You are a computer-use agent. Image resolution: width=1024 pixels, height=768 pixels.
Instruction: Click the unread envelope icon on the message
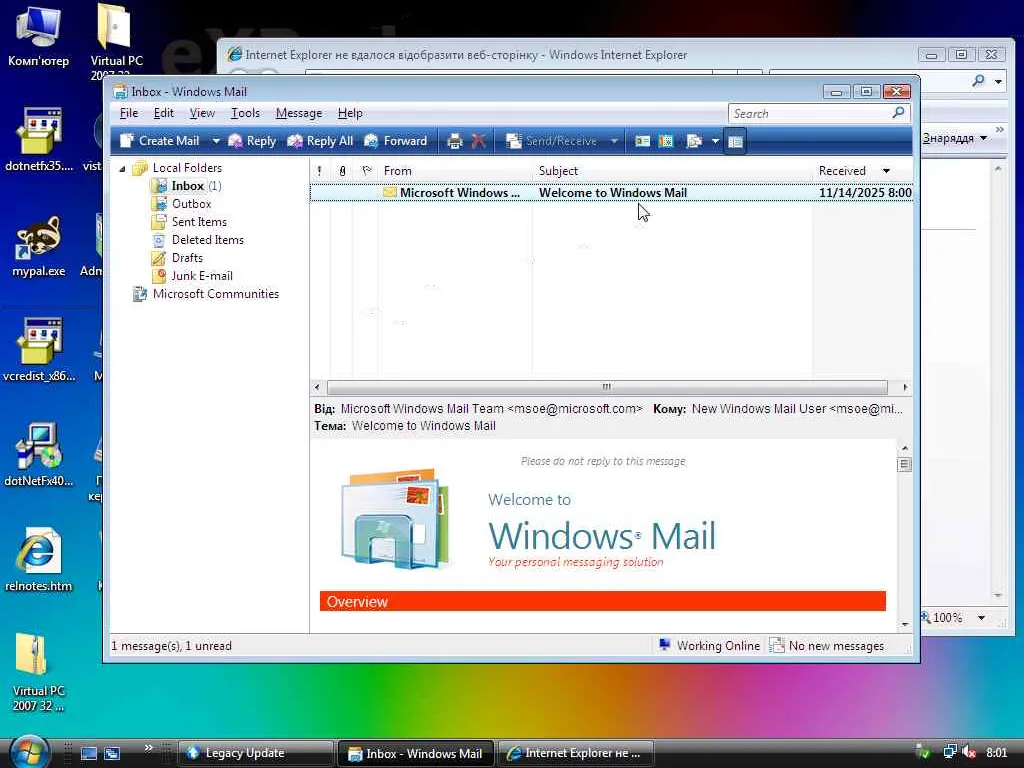(x=390, y=193)
